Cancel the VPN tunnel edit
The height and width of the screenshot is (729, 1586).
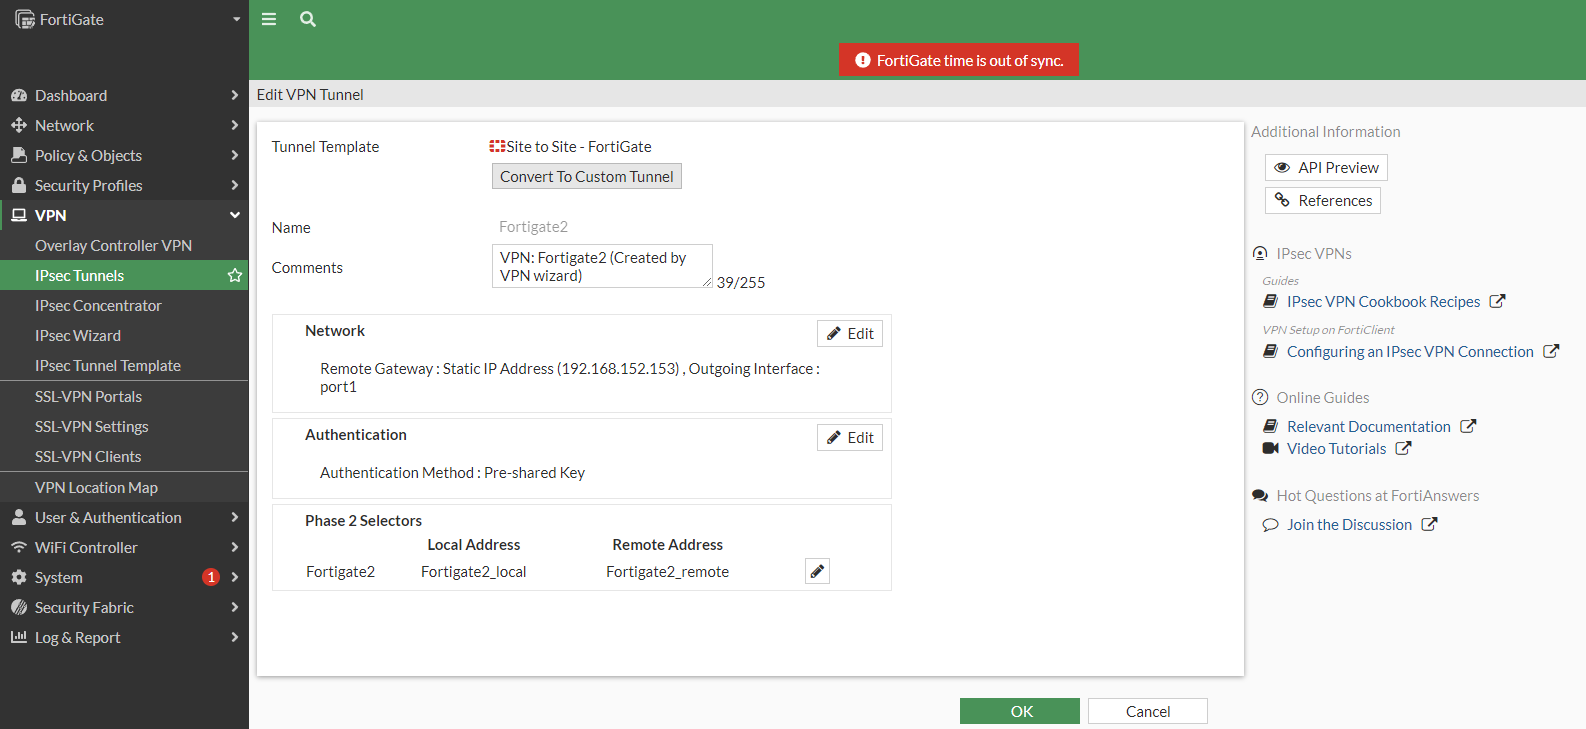pyautogui.click(x=1148, y=711)
